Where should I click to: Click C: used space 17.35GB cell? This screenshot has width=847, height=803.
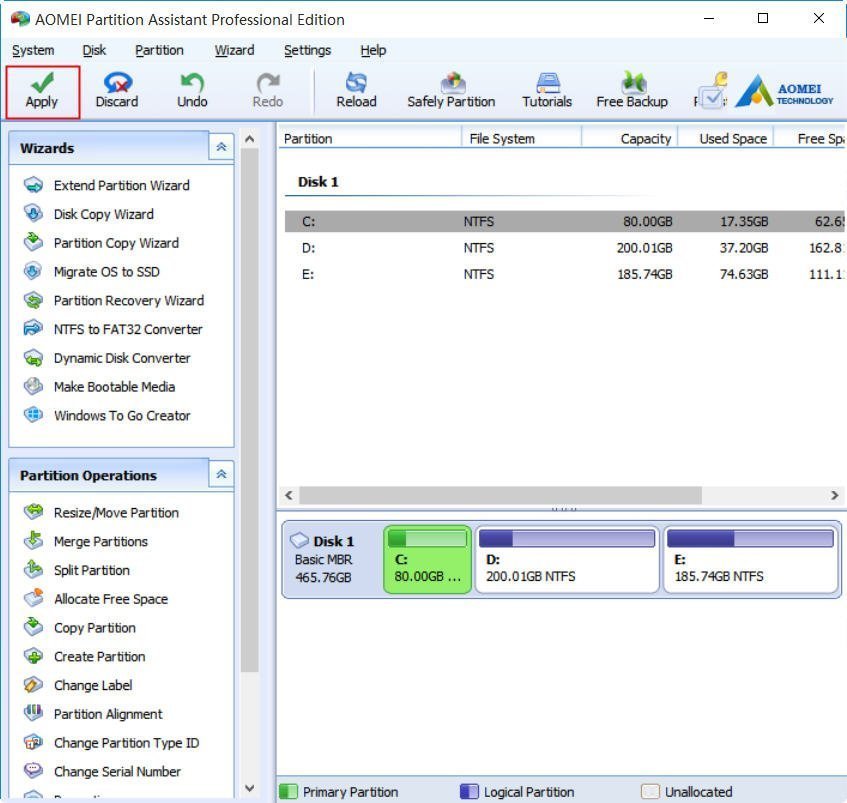[743, 221]
